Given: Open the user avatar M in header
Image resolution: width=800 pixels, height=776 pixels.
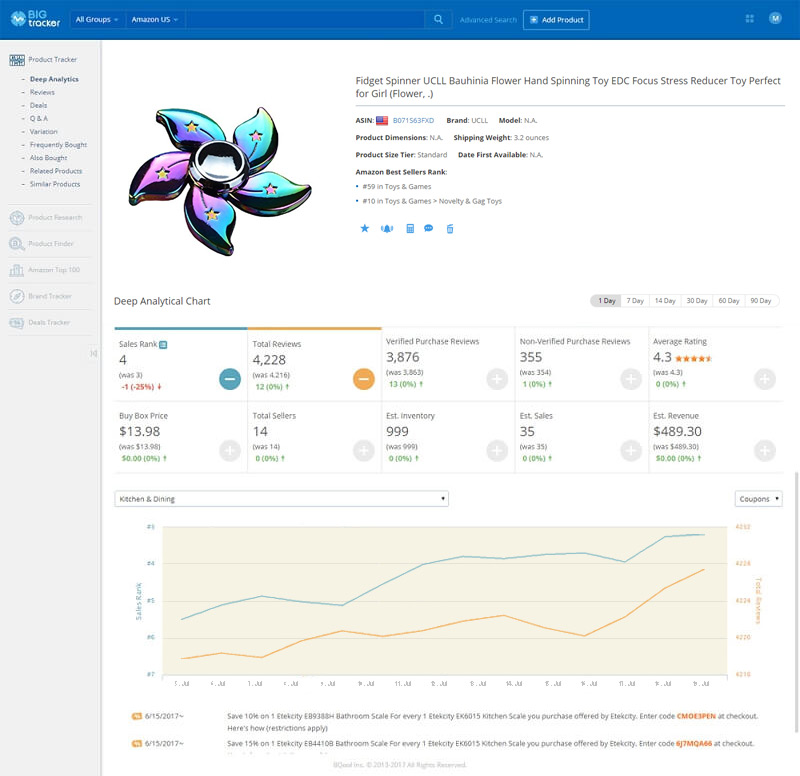Looking at the screenshot, I should [x=775, y=19].
